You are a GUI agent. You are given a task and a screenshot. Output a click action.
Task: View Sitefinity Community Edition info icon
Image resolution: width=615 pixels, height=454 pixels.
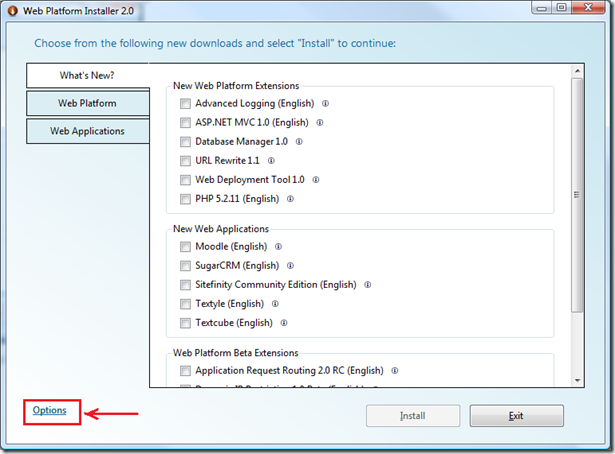click(368, 285)
